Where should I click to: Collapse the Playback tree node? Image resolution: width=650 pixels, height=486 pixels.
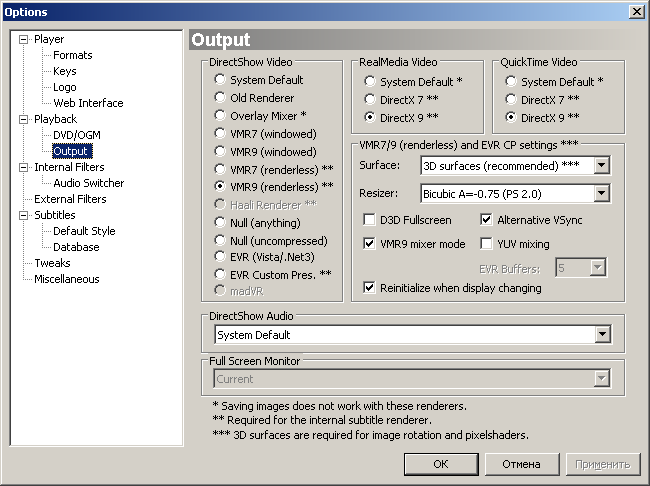[x=25, y=120]
